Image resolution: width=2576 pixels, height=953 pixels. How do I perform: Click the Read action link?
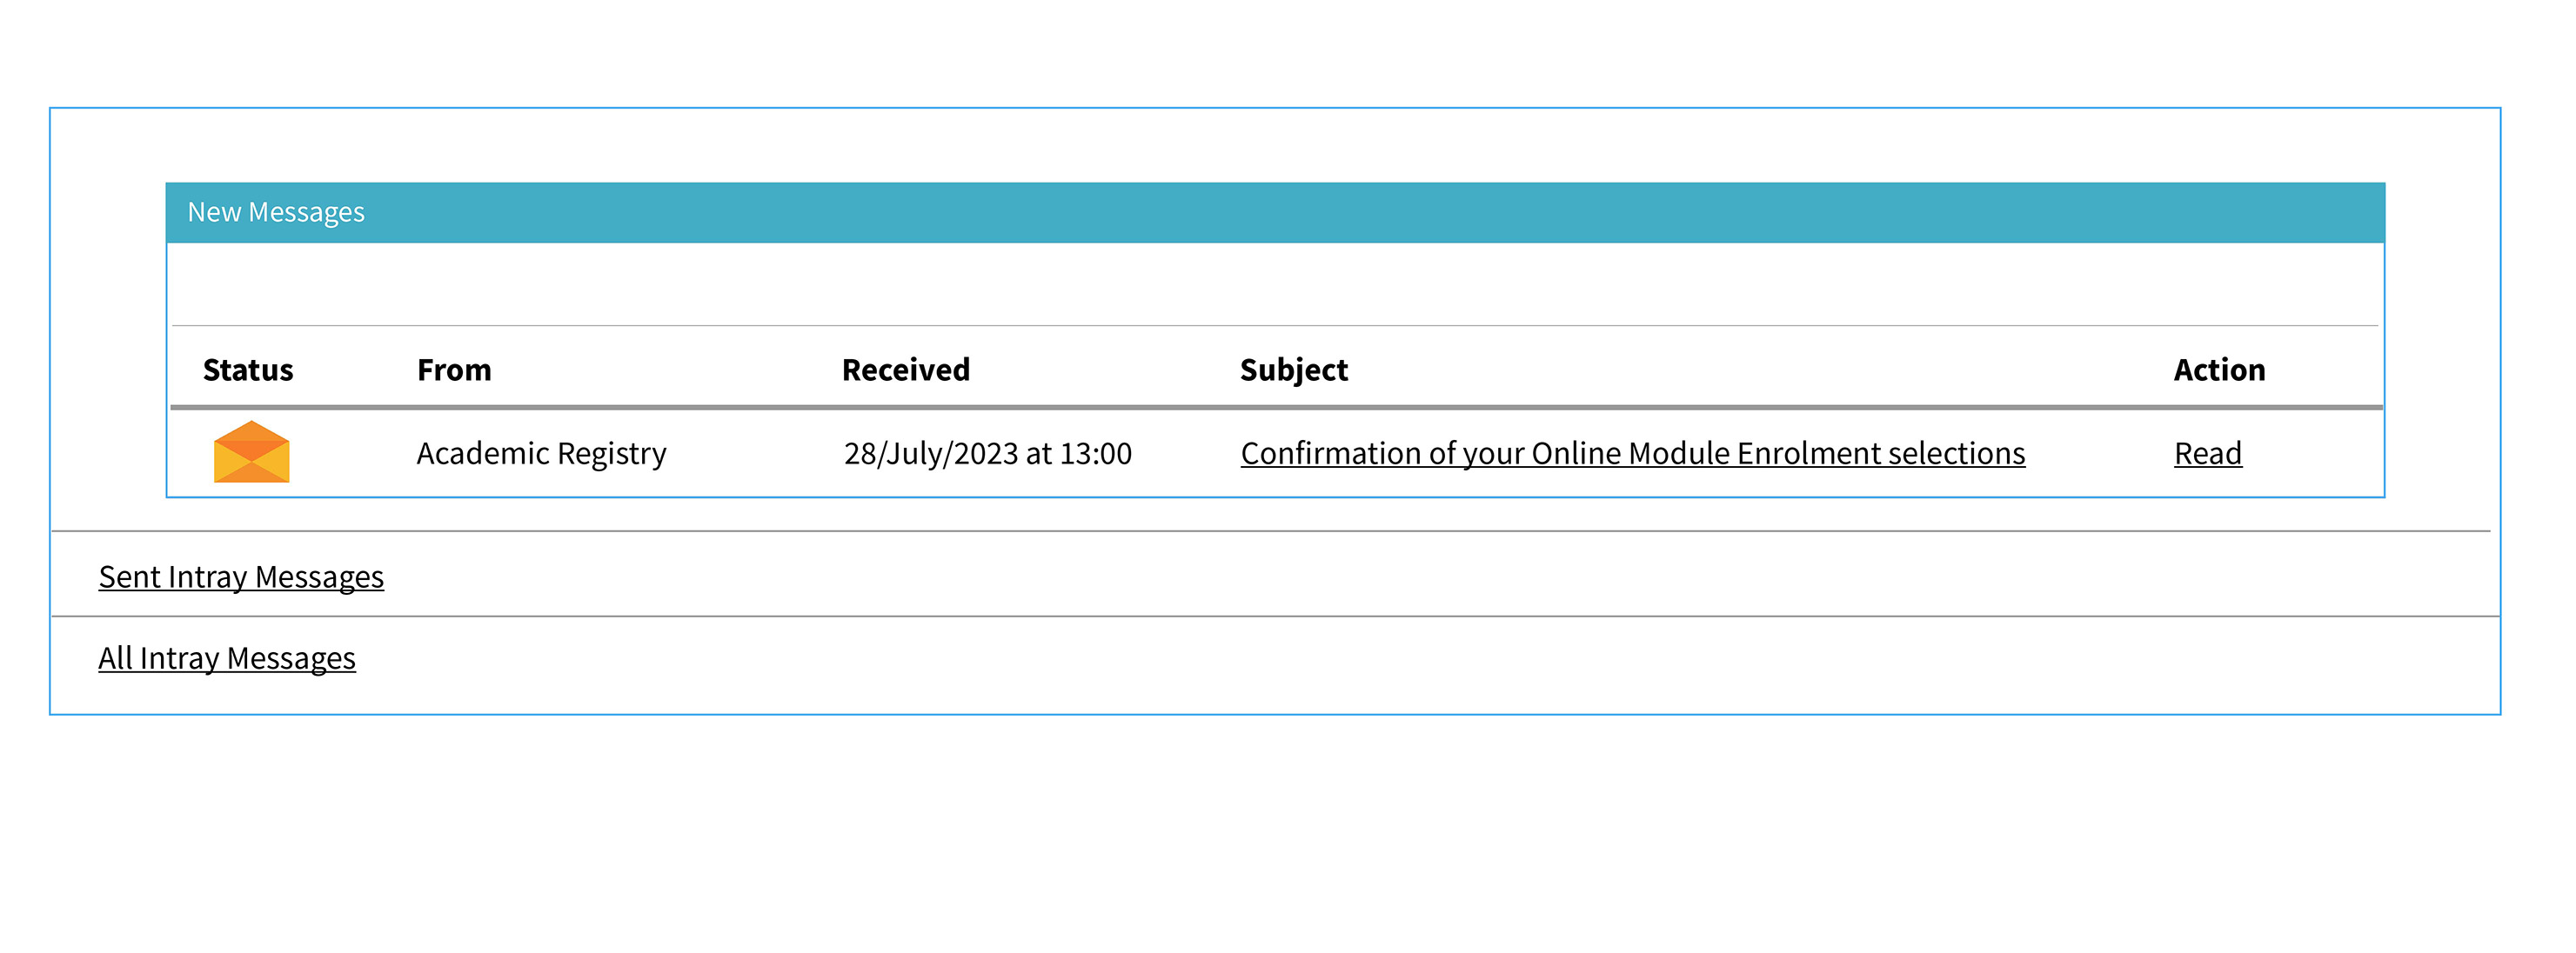coord(2207,454)
